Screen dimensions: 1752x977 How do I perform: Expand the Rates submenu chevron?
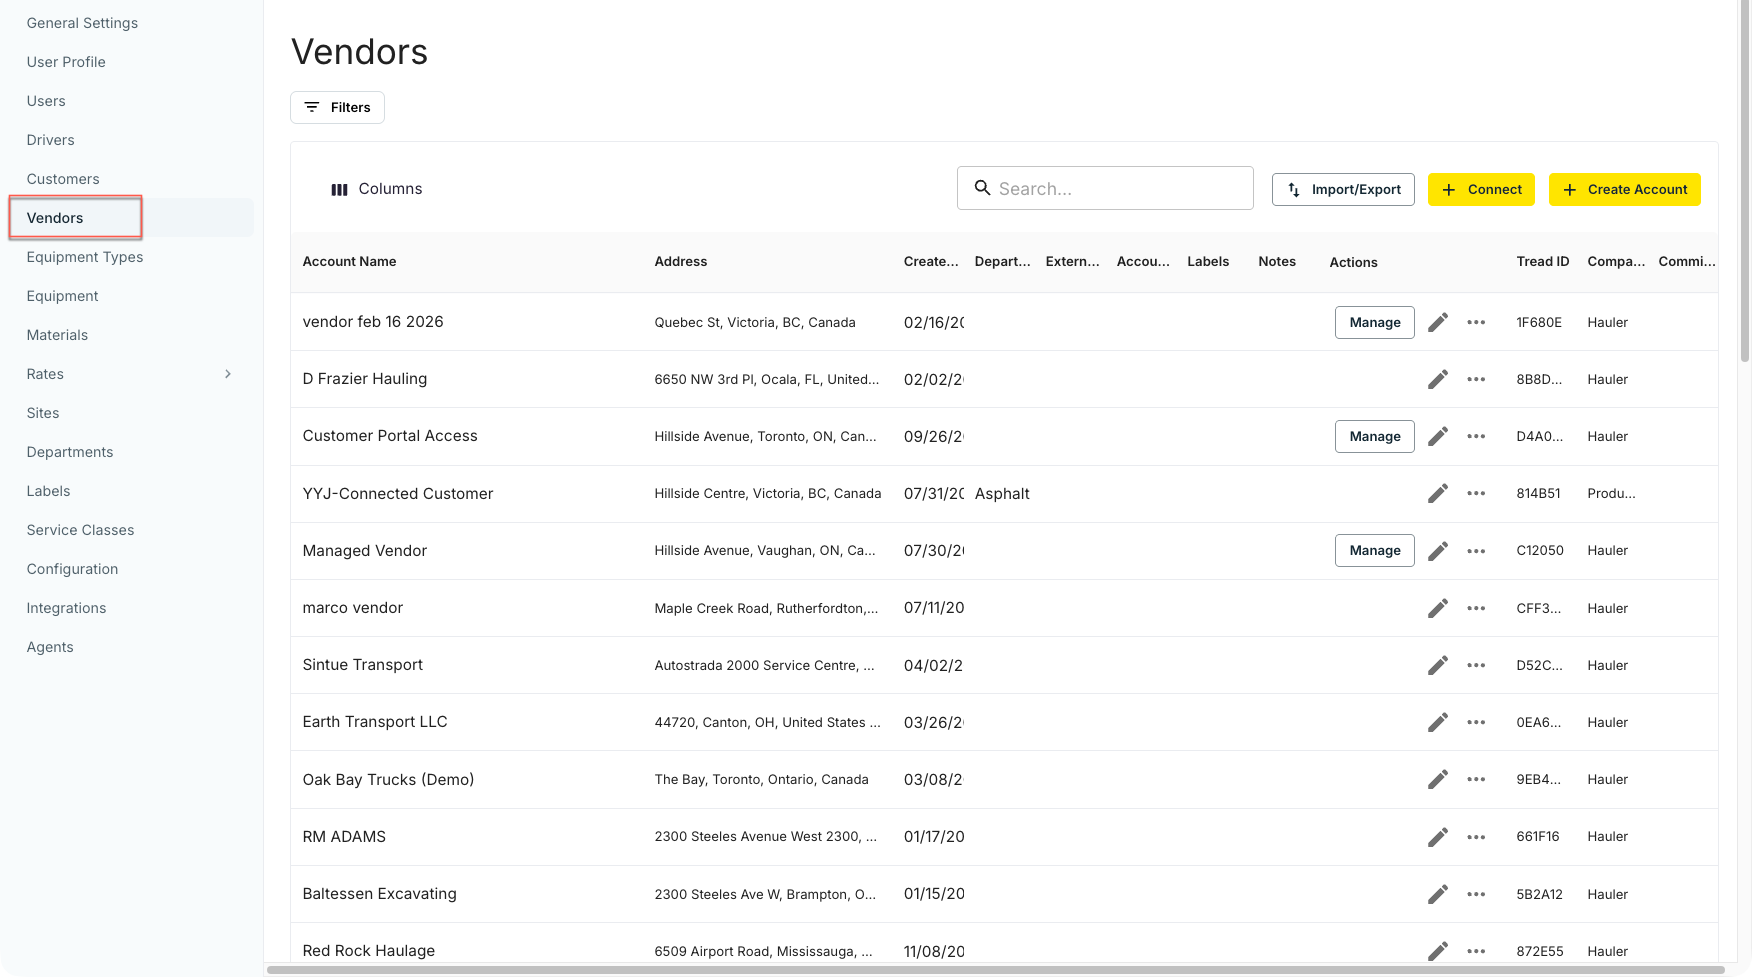point(228,374)
